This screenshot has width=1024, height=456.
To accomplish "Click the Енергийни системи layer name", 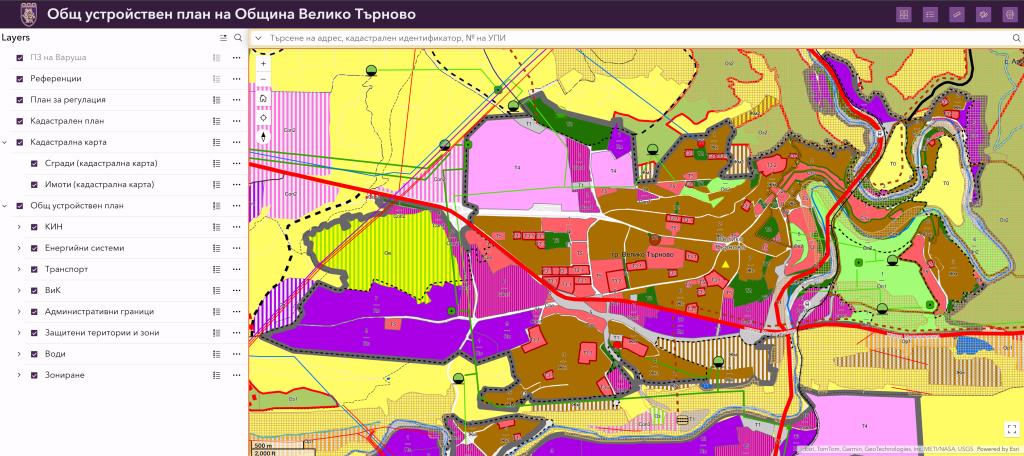I will coord(84,248).
